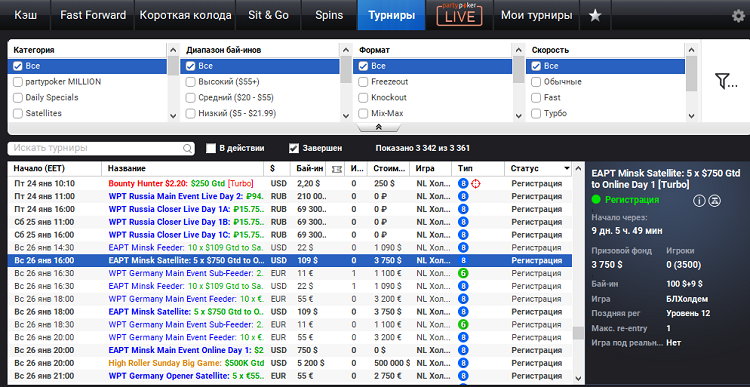Image resolution: width=750 pixels, height=387 pixels.
Task: Enable the Freezeout format checkbox
Action: [x=364, y=82]
